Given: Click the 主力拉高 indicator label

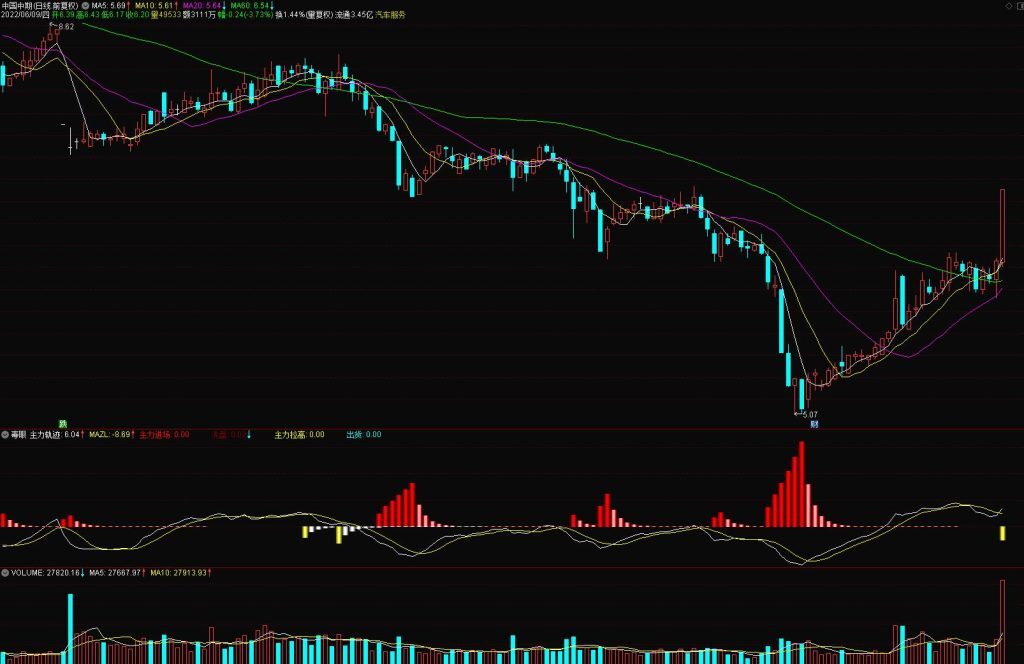Looking at the screenshot, I should click(291, 435).
